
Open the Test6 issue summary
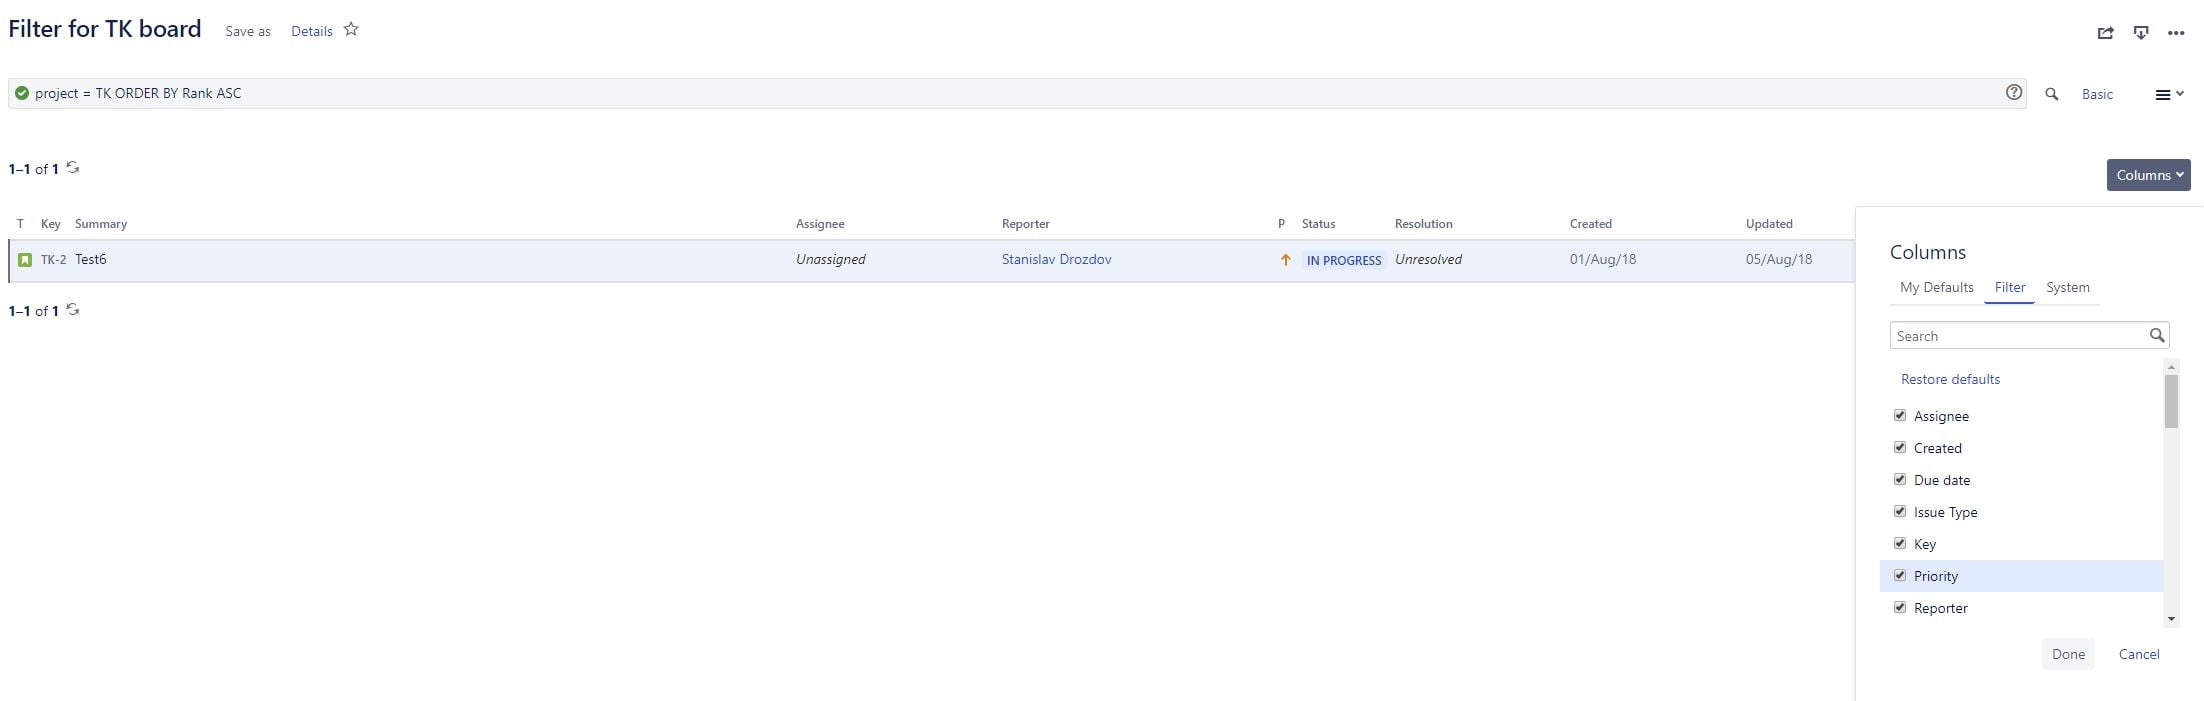[x=90, y=259]
